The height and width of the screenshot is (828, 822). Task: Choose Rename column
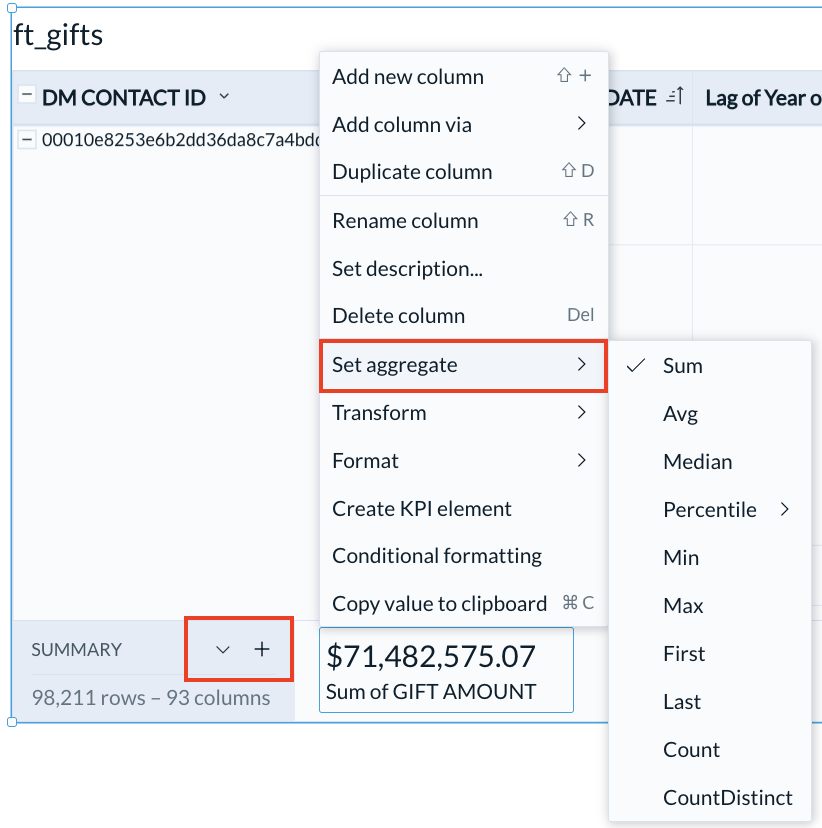[464, 221]
